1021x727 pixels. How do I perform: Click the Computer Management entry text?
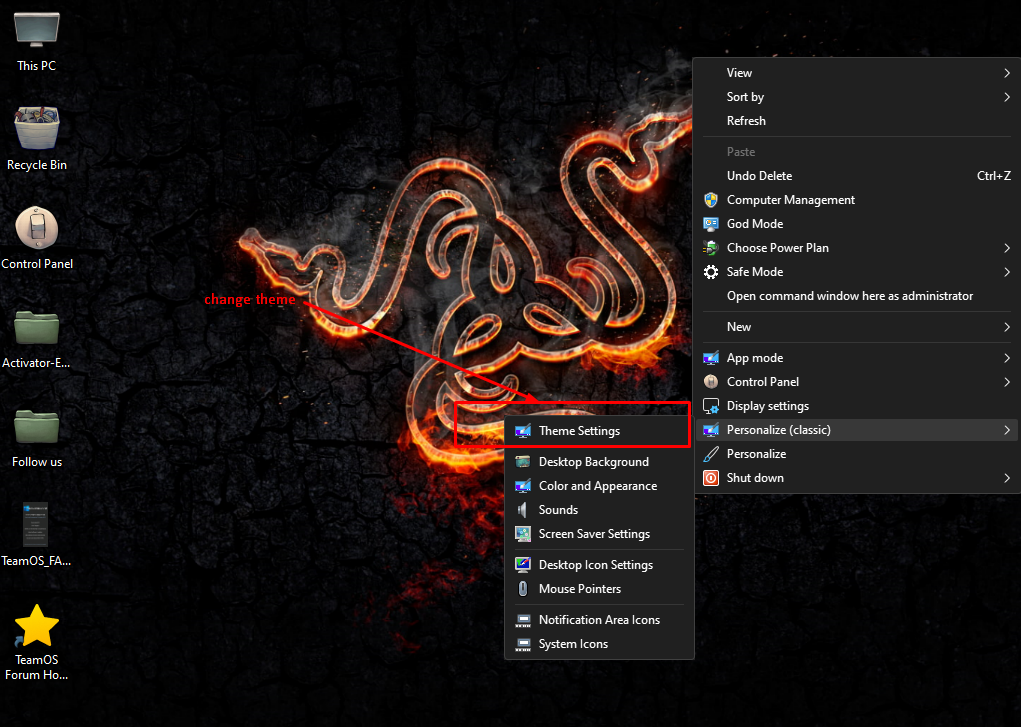click(790, 200)
